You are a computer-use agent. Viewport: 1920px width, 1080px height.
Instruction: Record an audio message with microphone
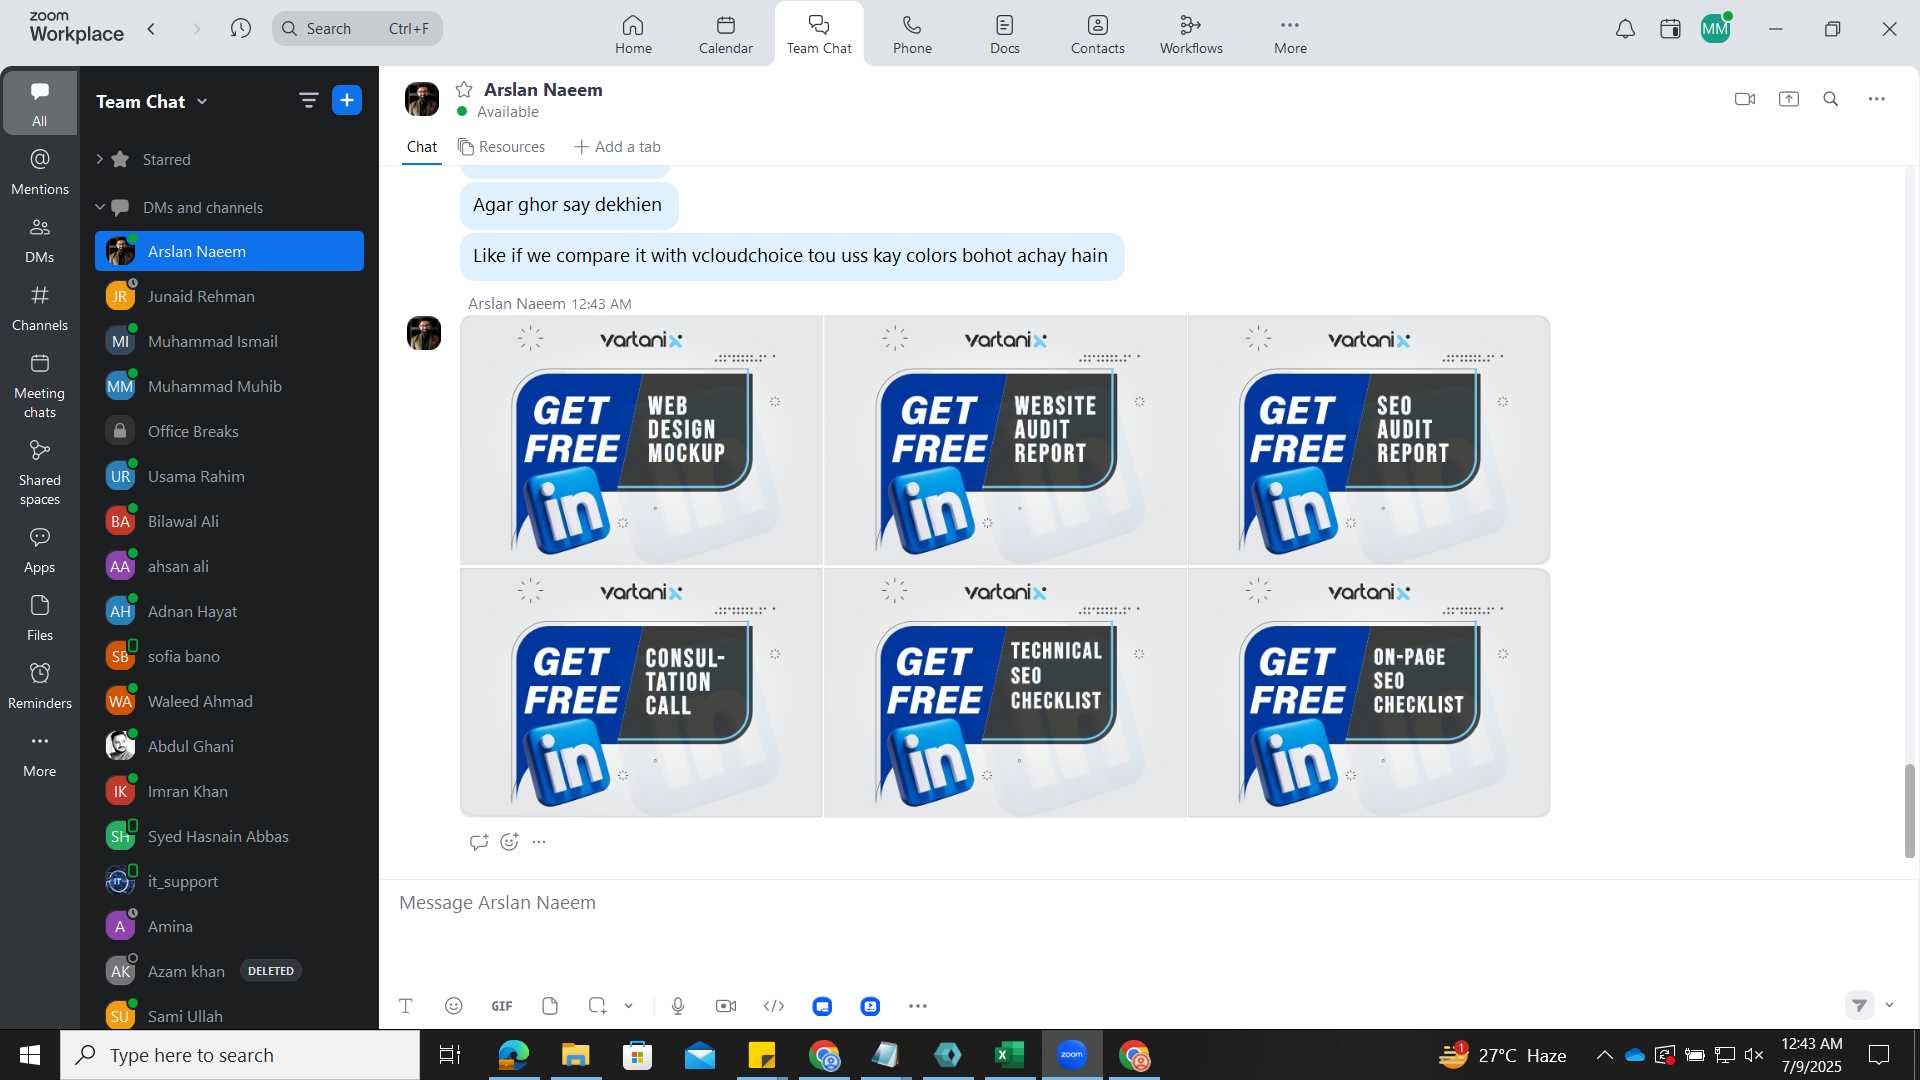click(678, 1006)
